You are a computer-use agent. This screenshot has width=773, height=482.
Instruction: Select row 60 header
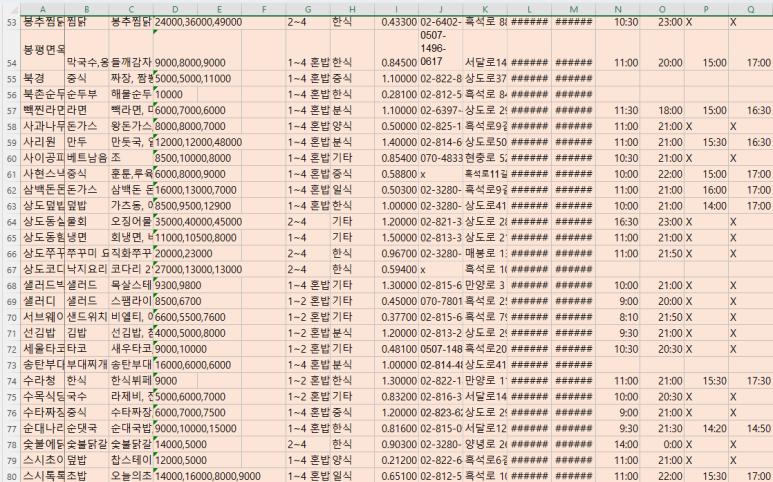point(10,158)
